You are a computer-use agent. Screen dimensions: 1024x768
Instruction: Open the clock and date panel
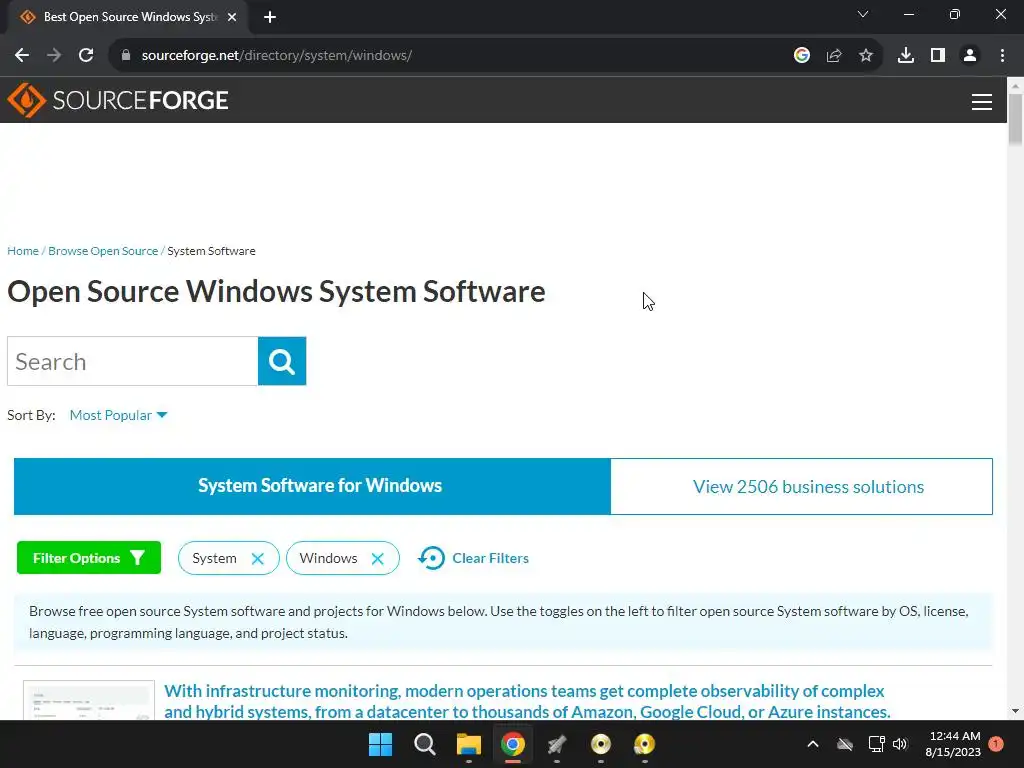pyautogui.click(x=953, y=744)
